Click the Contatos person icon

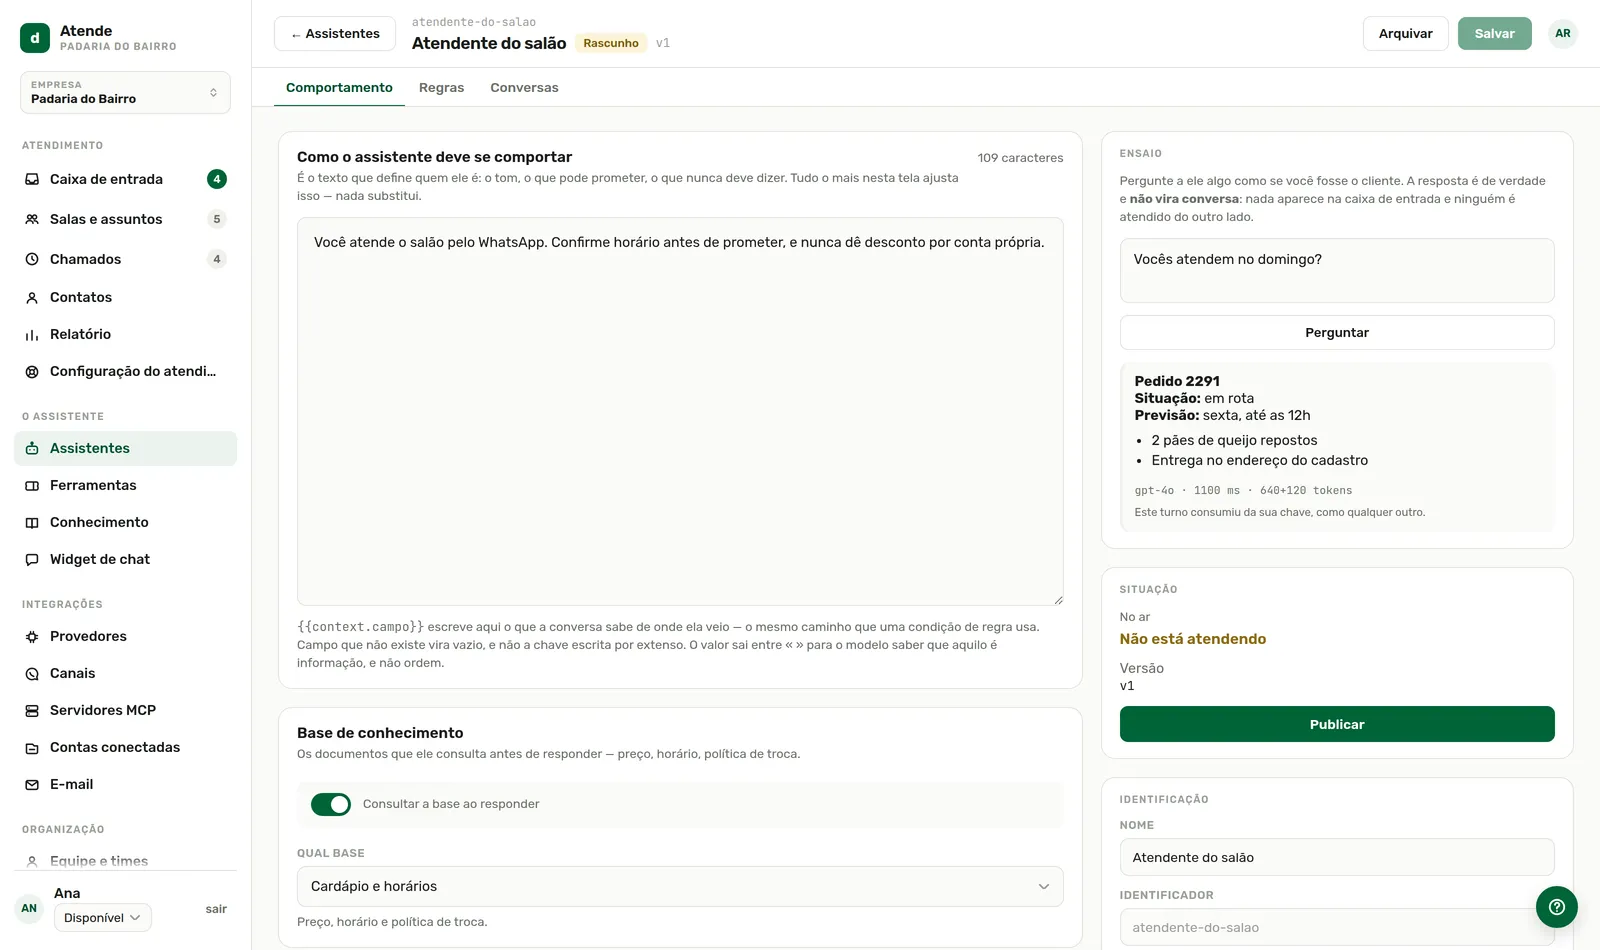(x=32, y=297)
